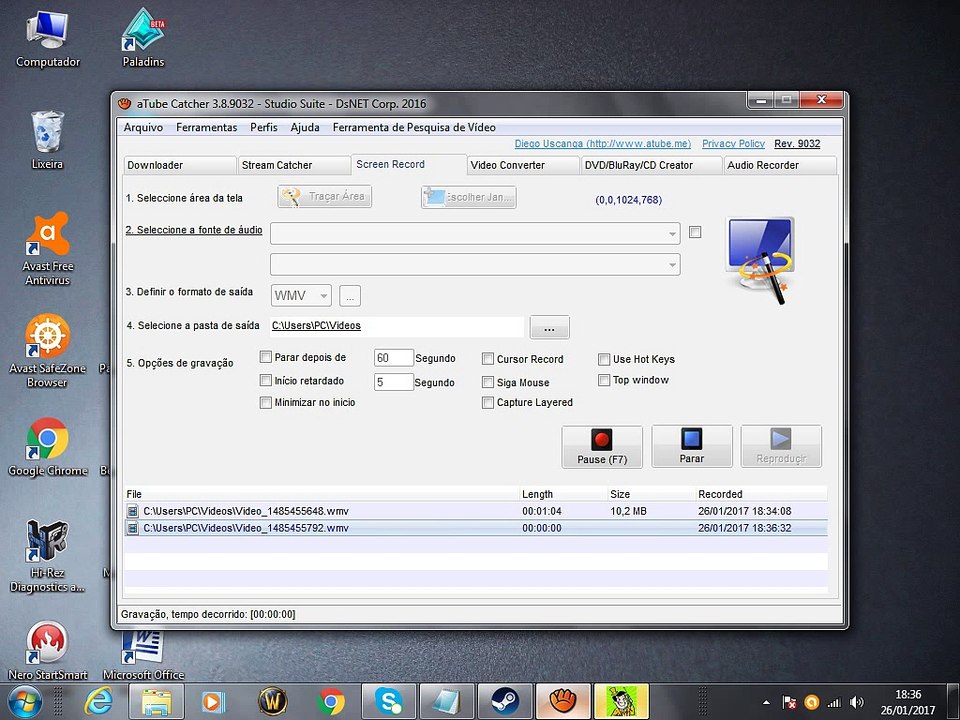The height and width of the screenshot is (720, 960).
Task: Expand the second audio source dropdown
Action: (672, 264)
